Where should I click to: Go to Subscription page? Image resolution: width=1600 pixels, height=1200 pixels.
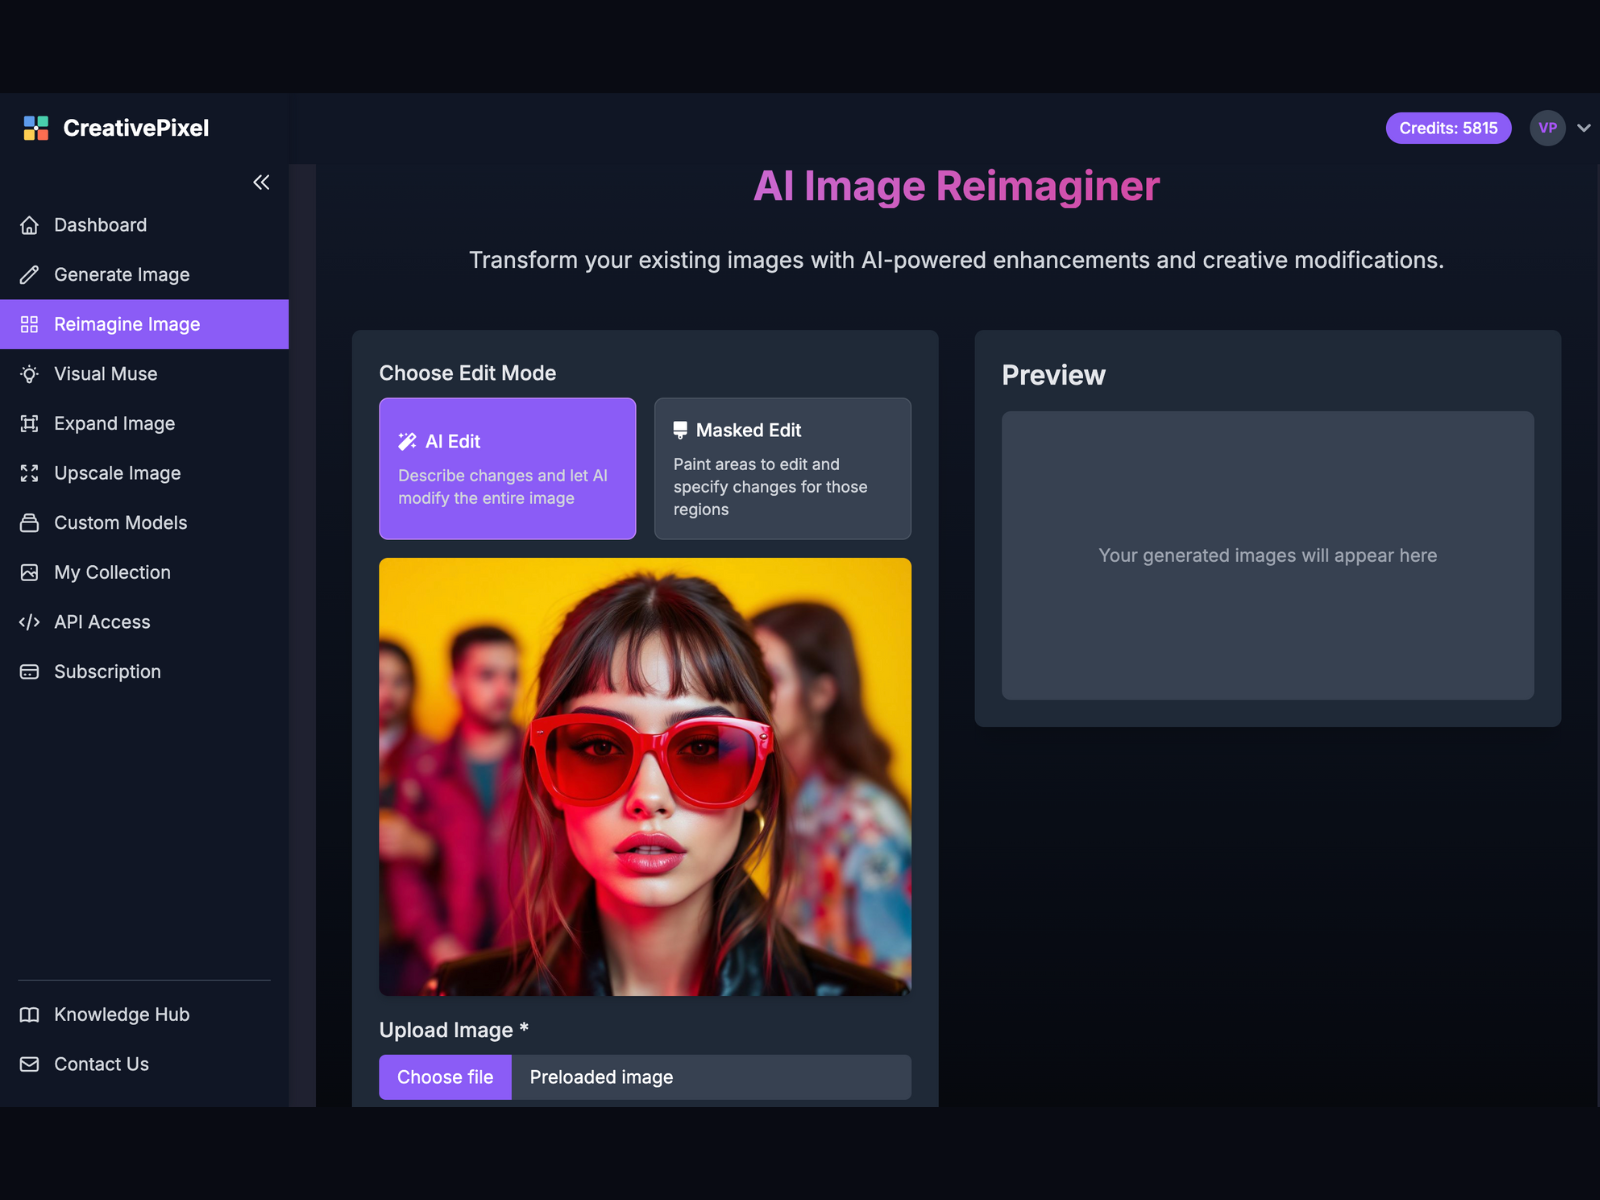point(144,672)
